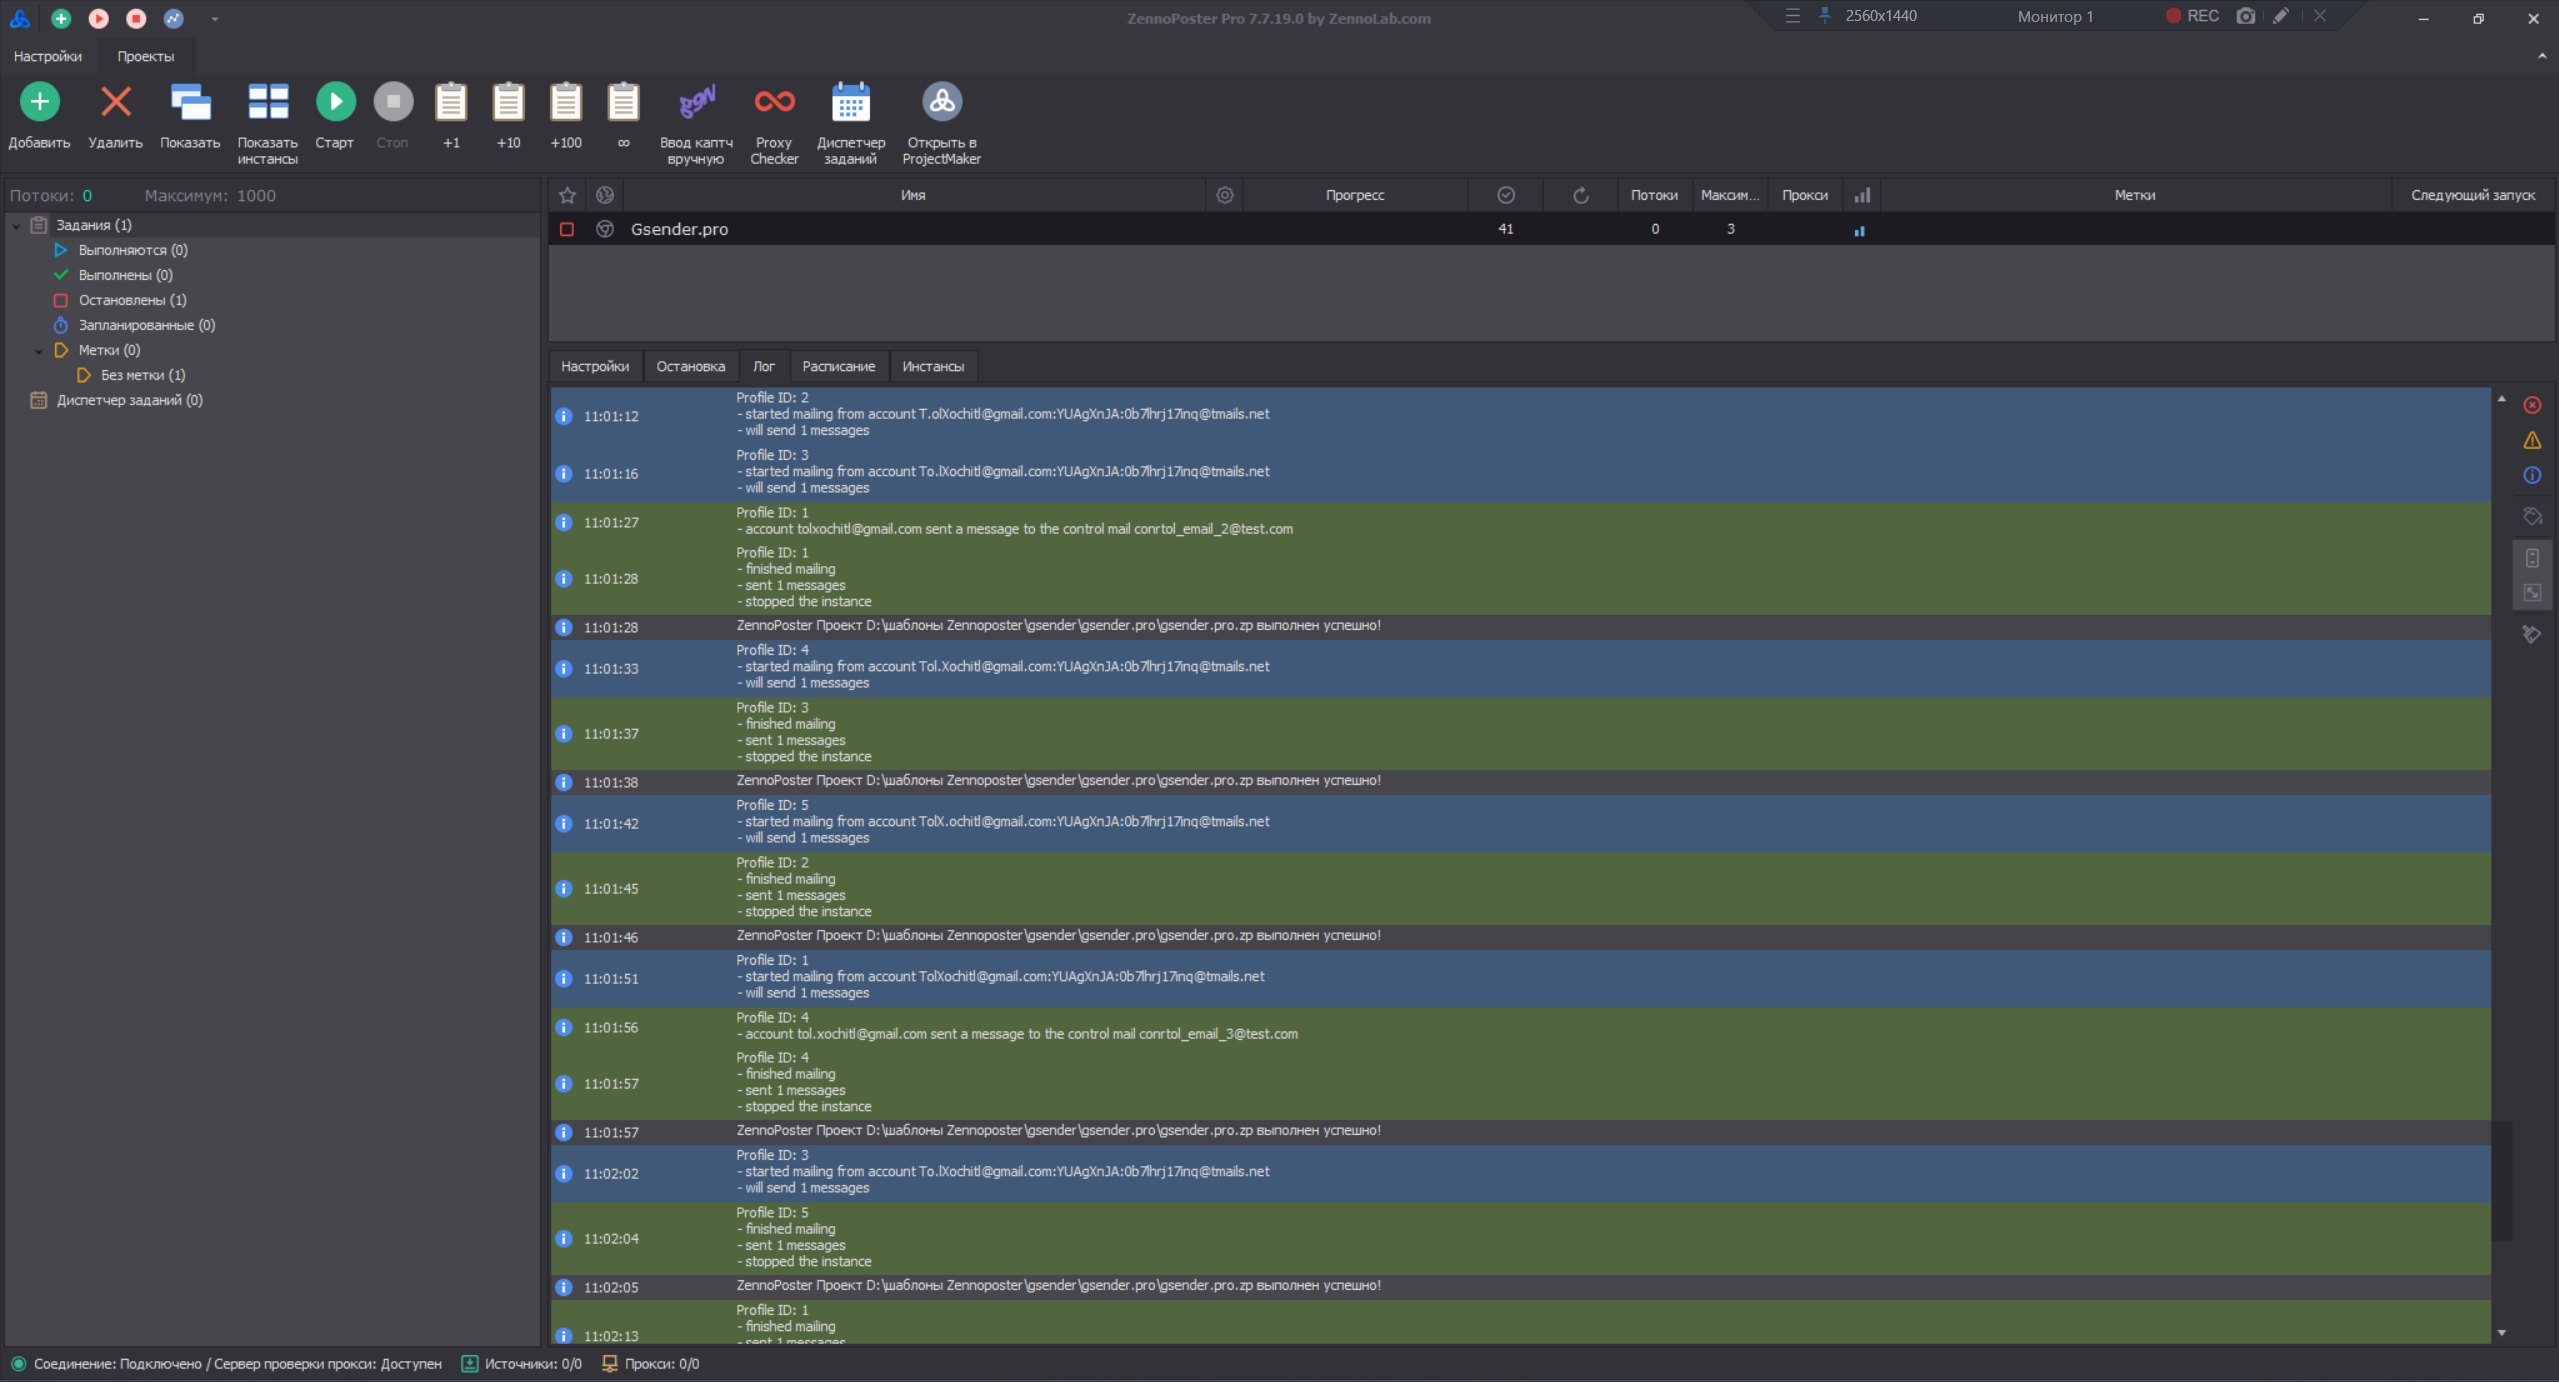Click Источники: 0/0 status bar entry
The image size is (2559, 1382).
pyautogui.click(x=522, y=1363)
